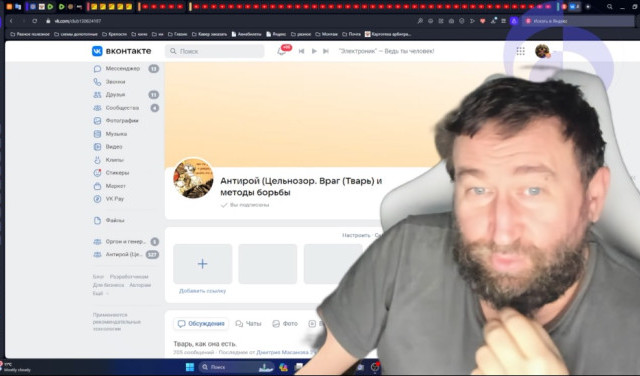Open the Calls section phone icon
640x376 pixels.
click(x=97, y=82)
